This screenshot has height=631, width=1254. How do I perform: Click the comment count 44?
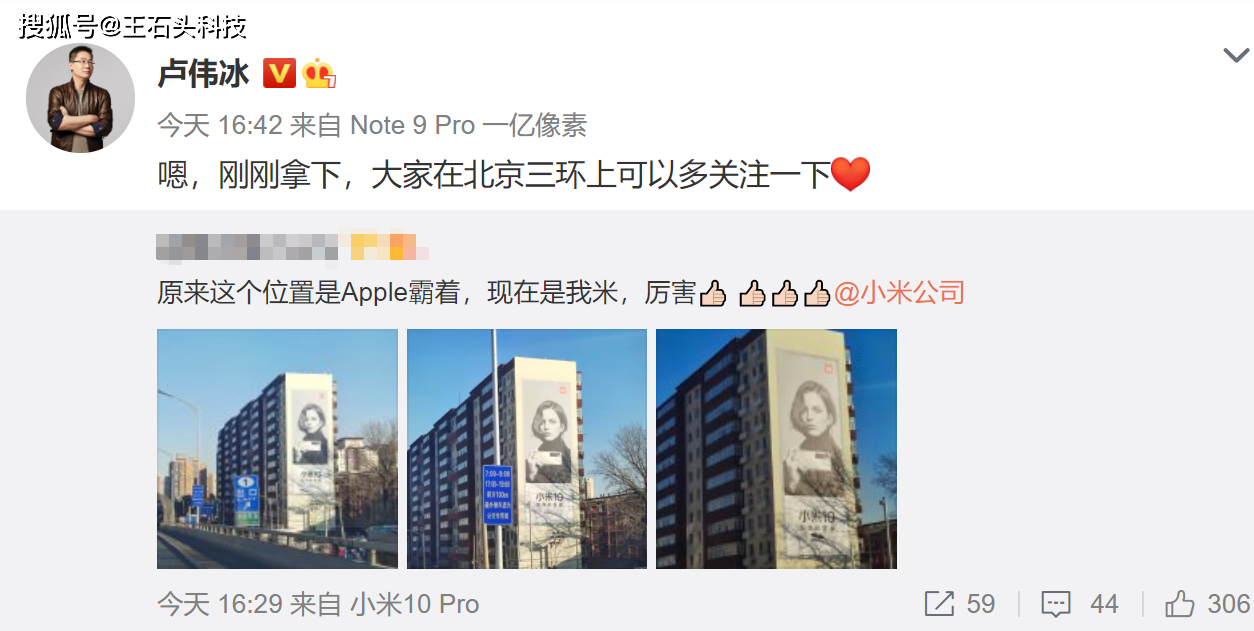1104,604
